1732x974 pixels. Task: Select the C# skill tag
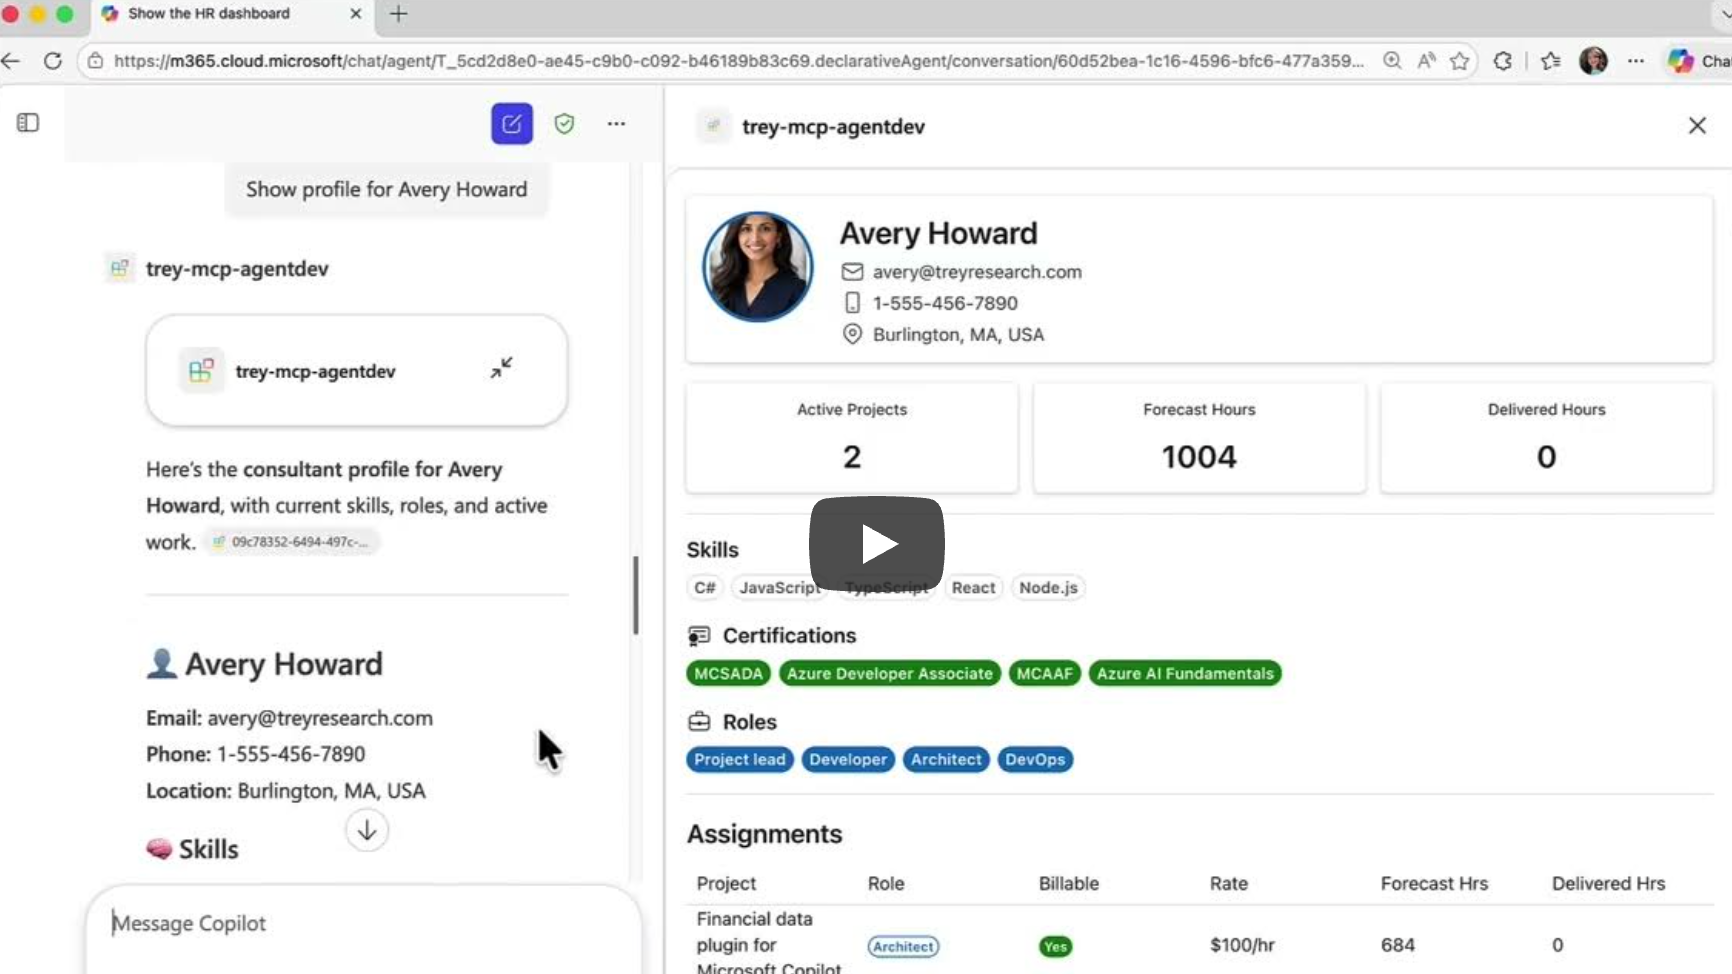pos(705,588)
